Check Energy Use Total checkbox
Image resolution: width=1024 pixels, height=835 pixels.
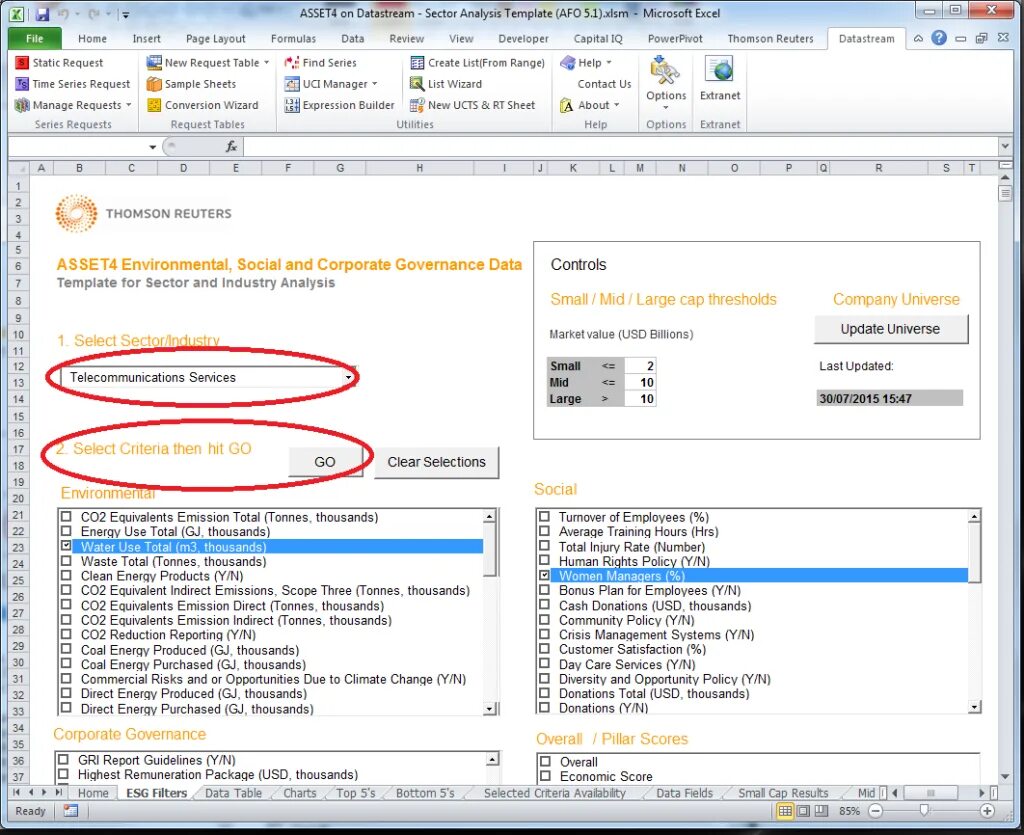tap(66, 531)
